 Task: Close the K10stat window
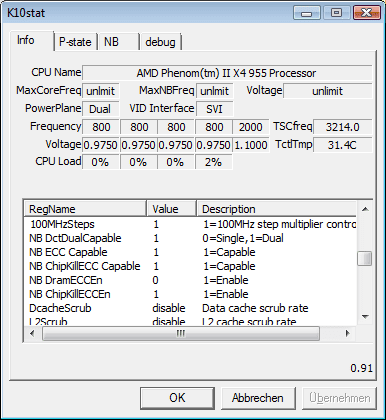(x=366, y=13)
